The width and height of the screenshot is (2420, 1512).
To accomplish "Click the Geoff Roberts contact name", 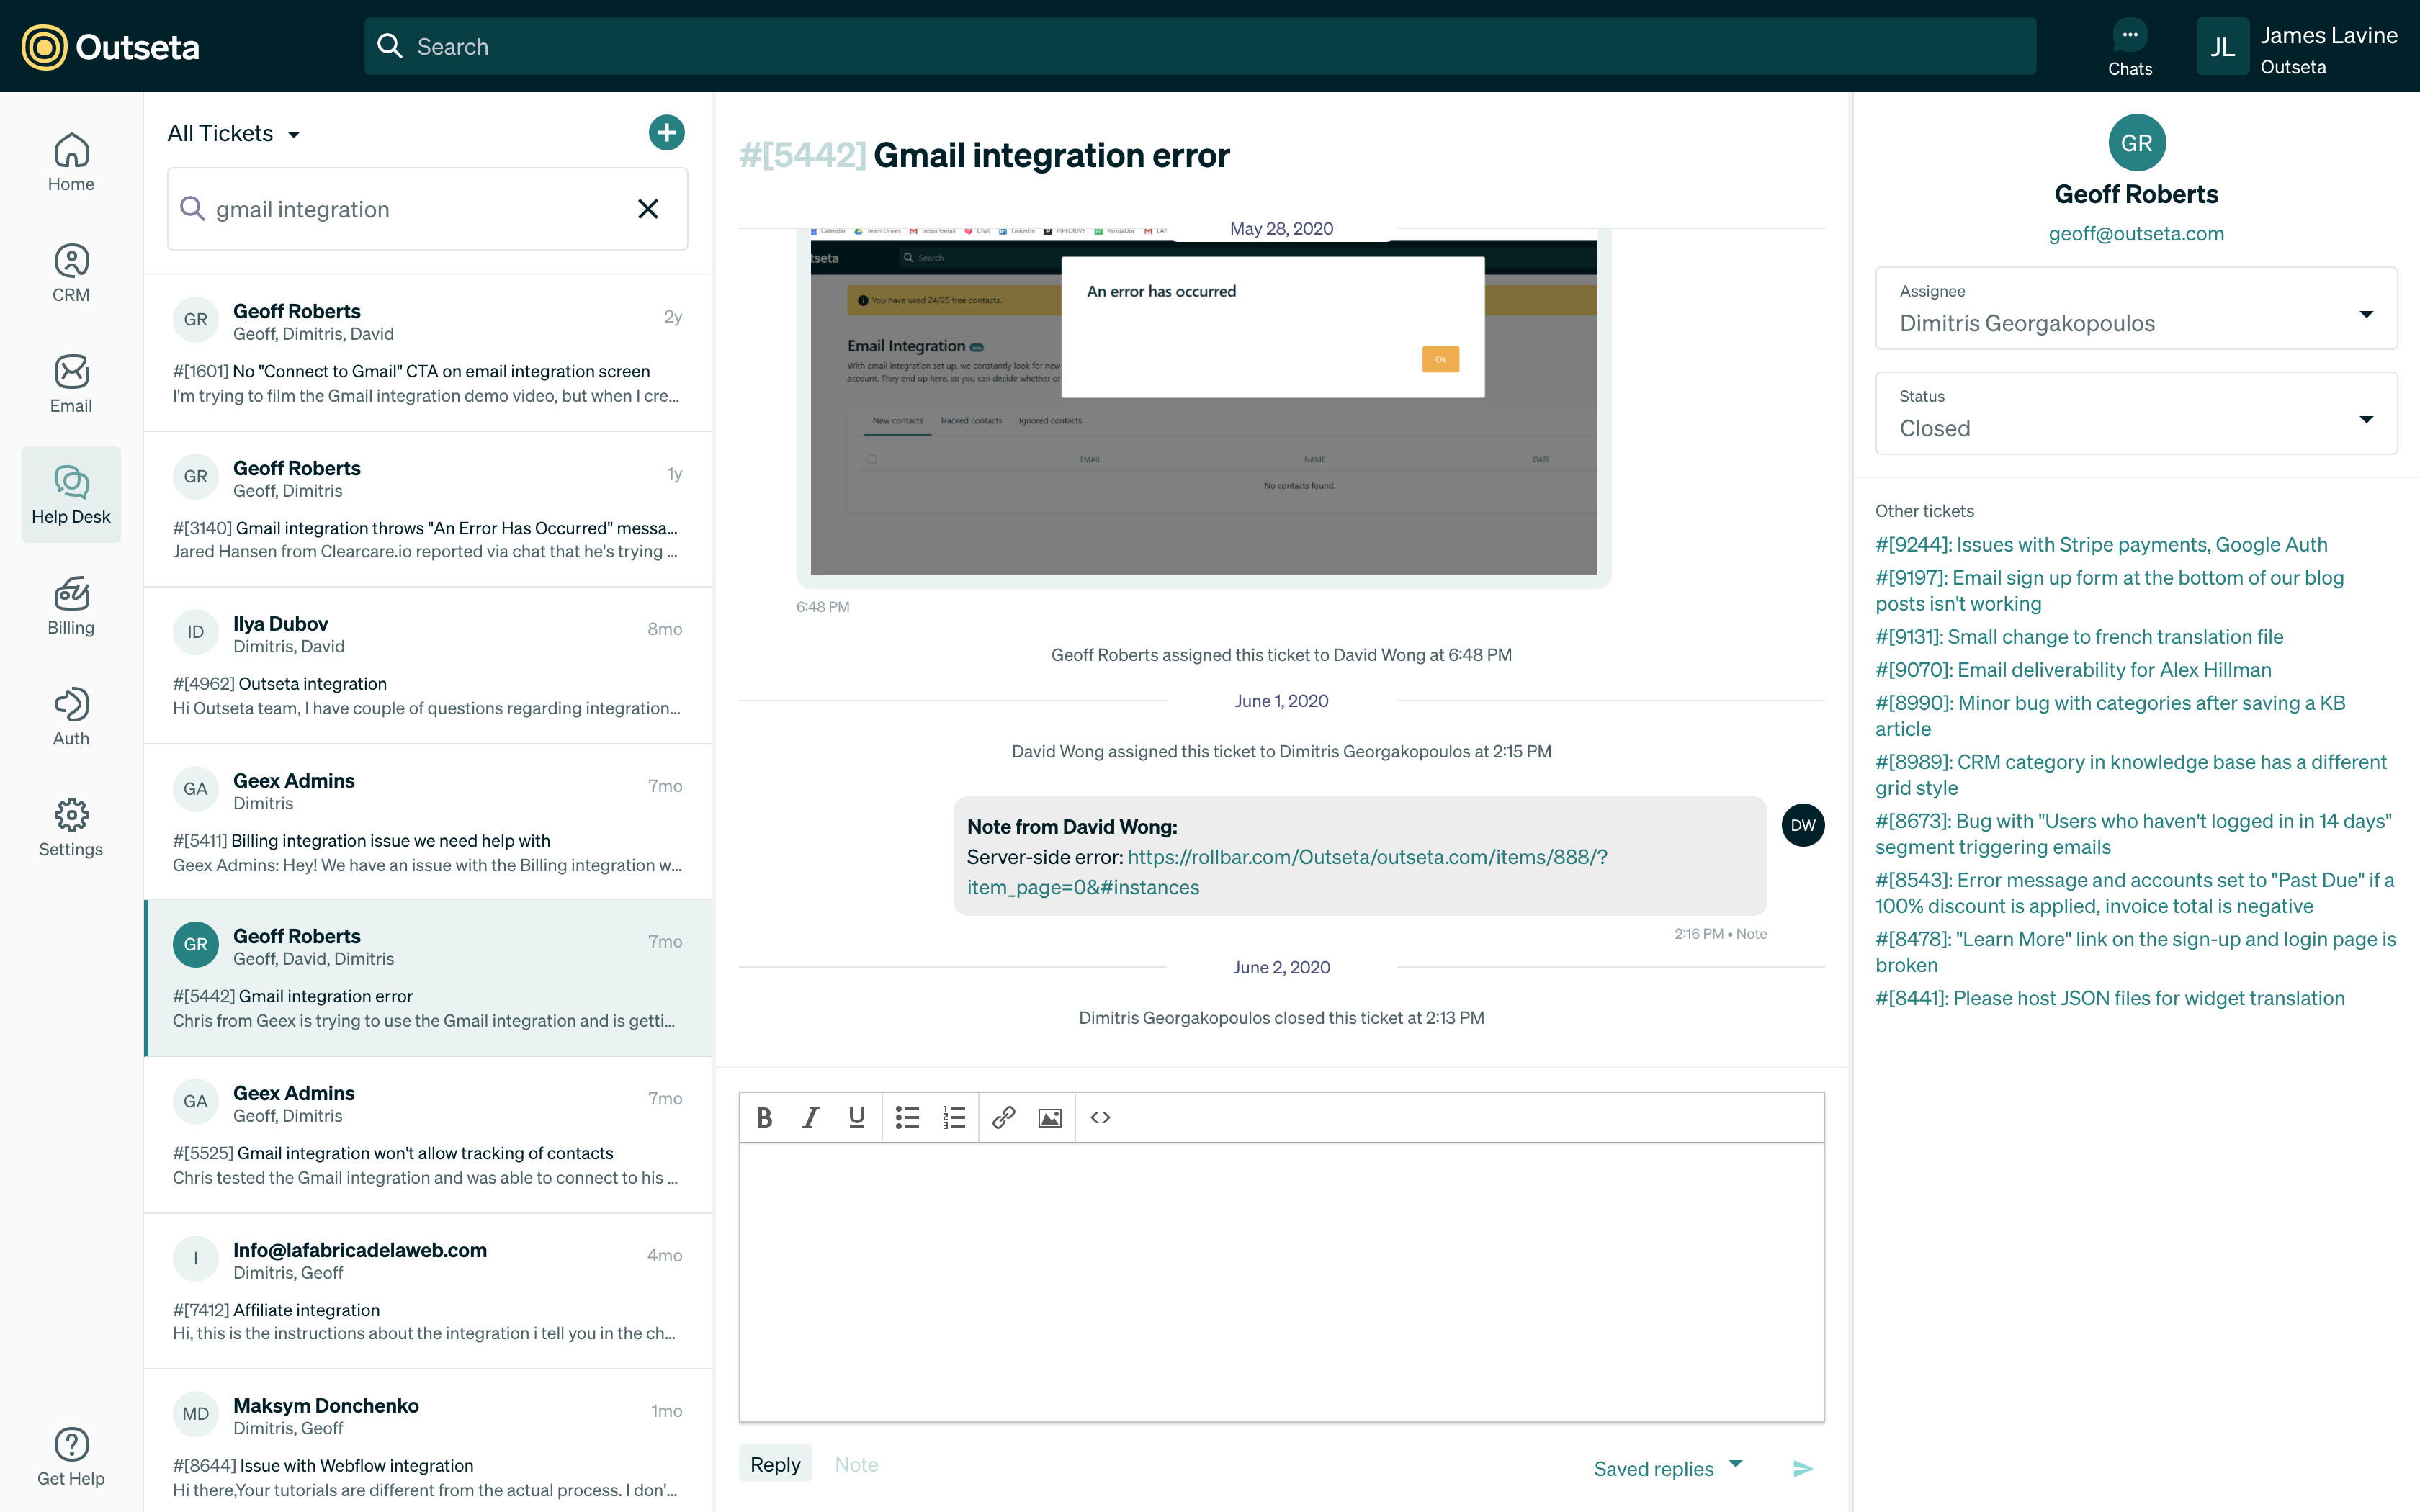I will [2136, 194].
